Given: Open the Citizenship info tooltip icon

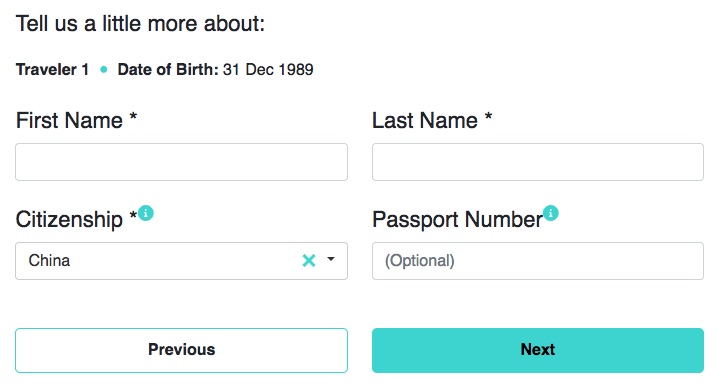Looking at the screenshot, I should point(145,213).
